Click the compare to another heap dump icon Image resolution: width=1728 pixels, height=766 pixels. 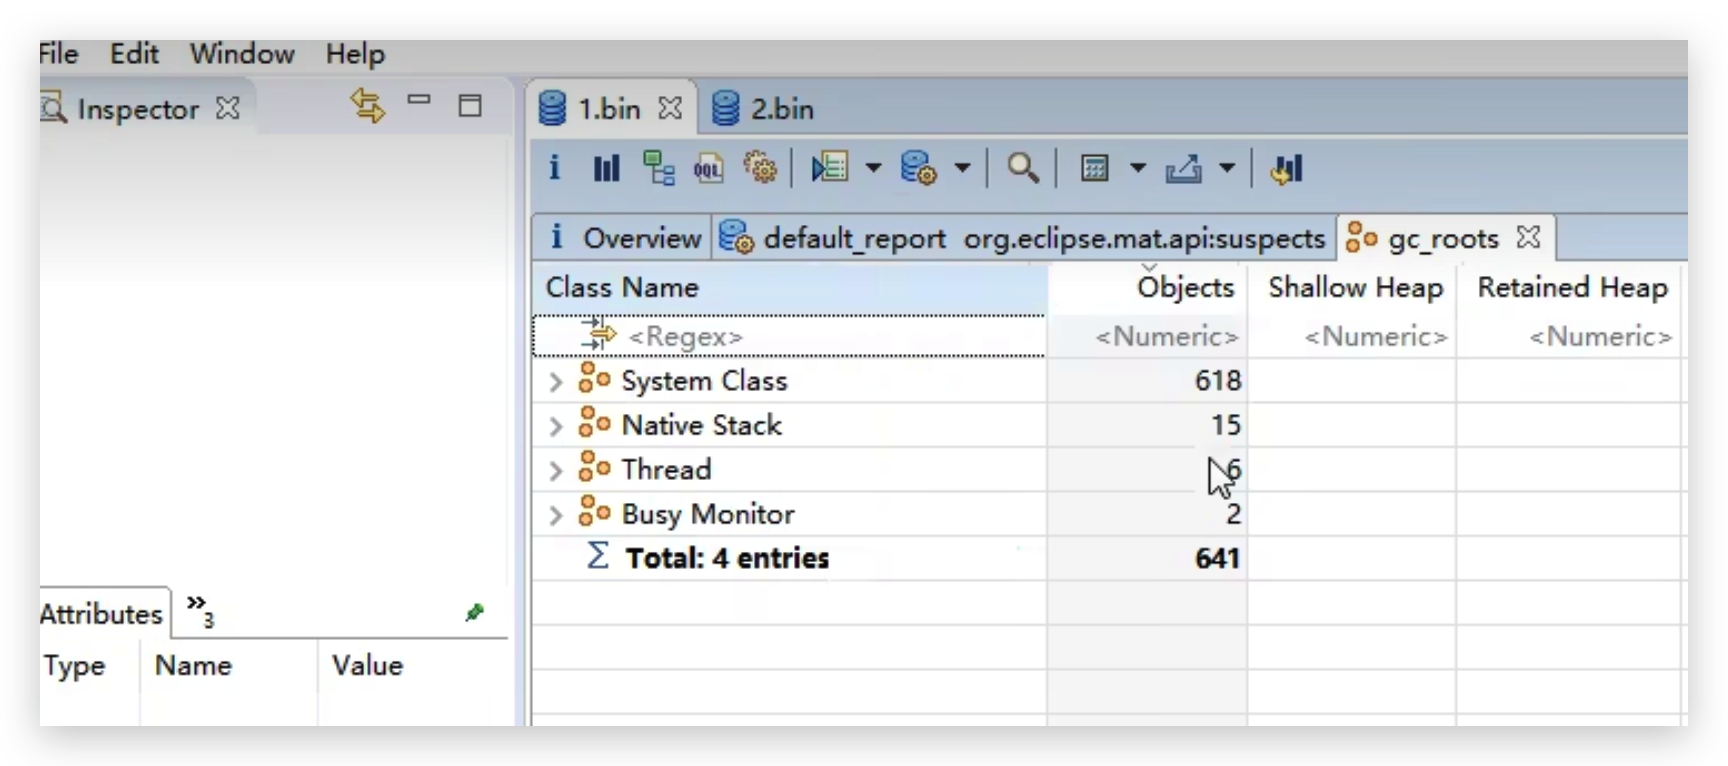(x=1286, y=168)
